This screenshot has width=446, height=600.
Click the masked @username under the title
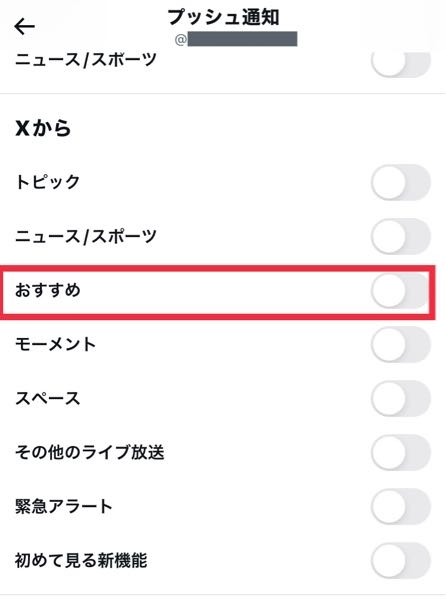tap(236, 39)
